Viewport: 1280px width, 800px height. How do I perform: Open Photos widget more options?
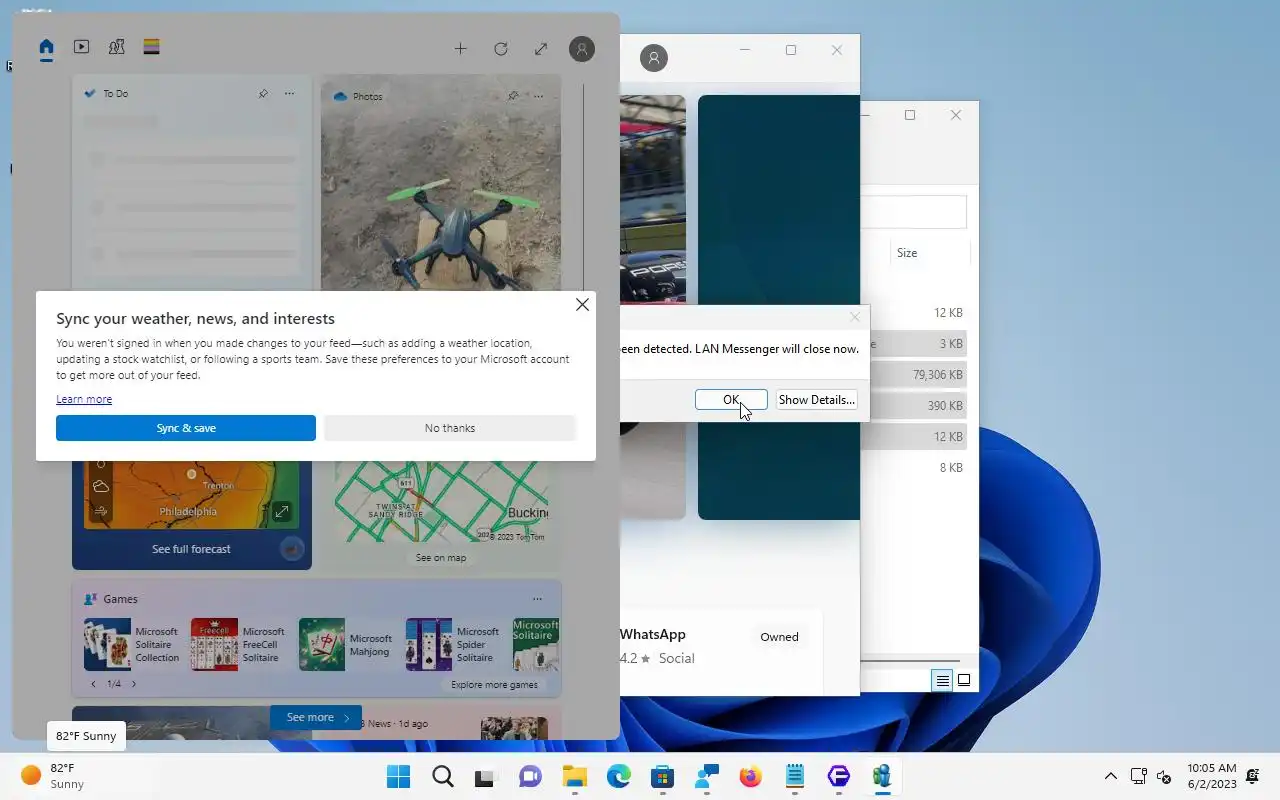coord(539,96)
